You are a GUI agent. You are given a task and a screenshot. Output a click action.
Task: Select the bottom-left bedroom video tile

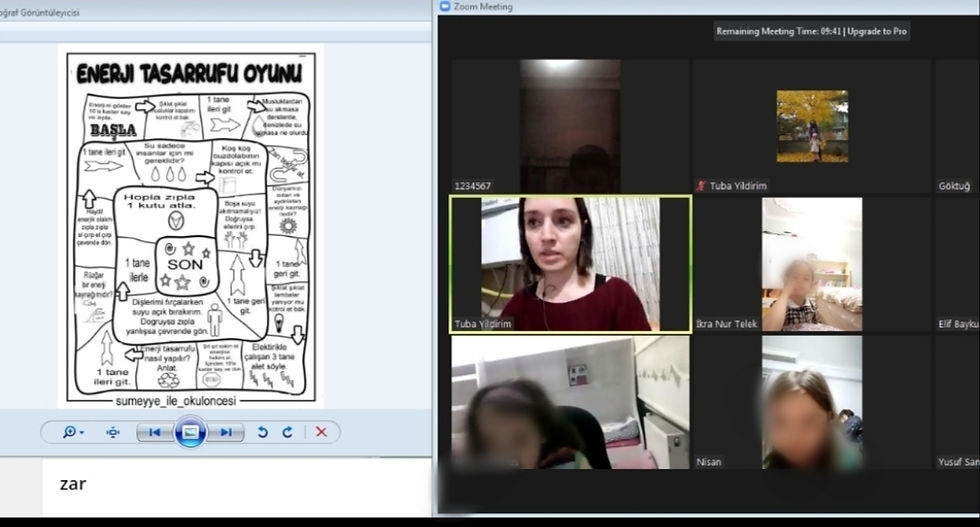(x=571, y=403)
